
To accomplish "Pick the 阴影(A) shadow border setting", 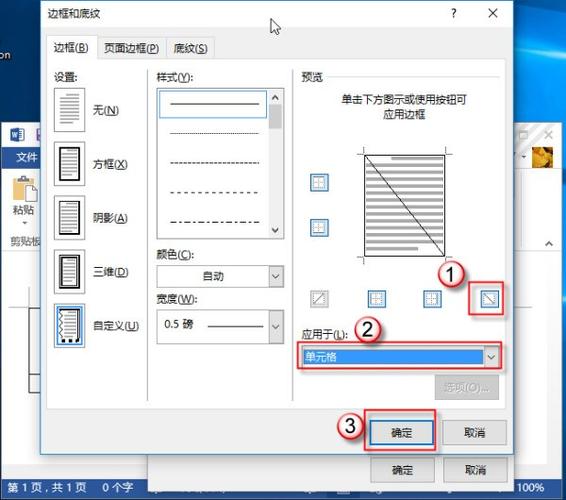I will [x=69, y=218].
